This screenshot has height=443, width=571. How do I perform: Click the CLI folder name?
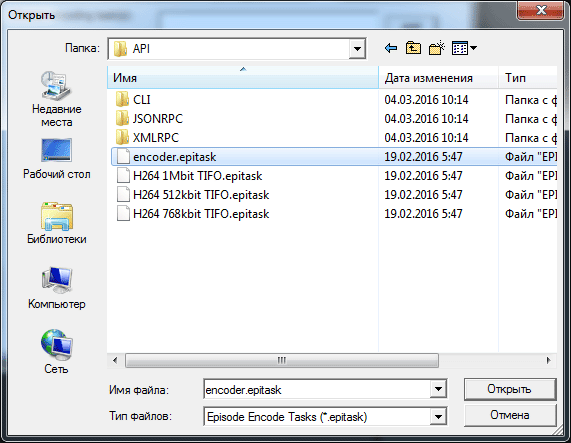pyautogui.click(x=142, y=100)
